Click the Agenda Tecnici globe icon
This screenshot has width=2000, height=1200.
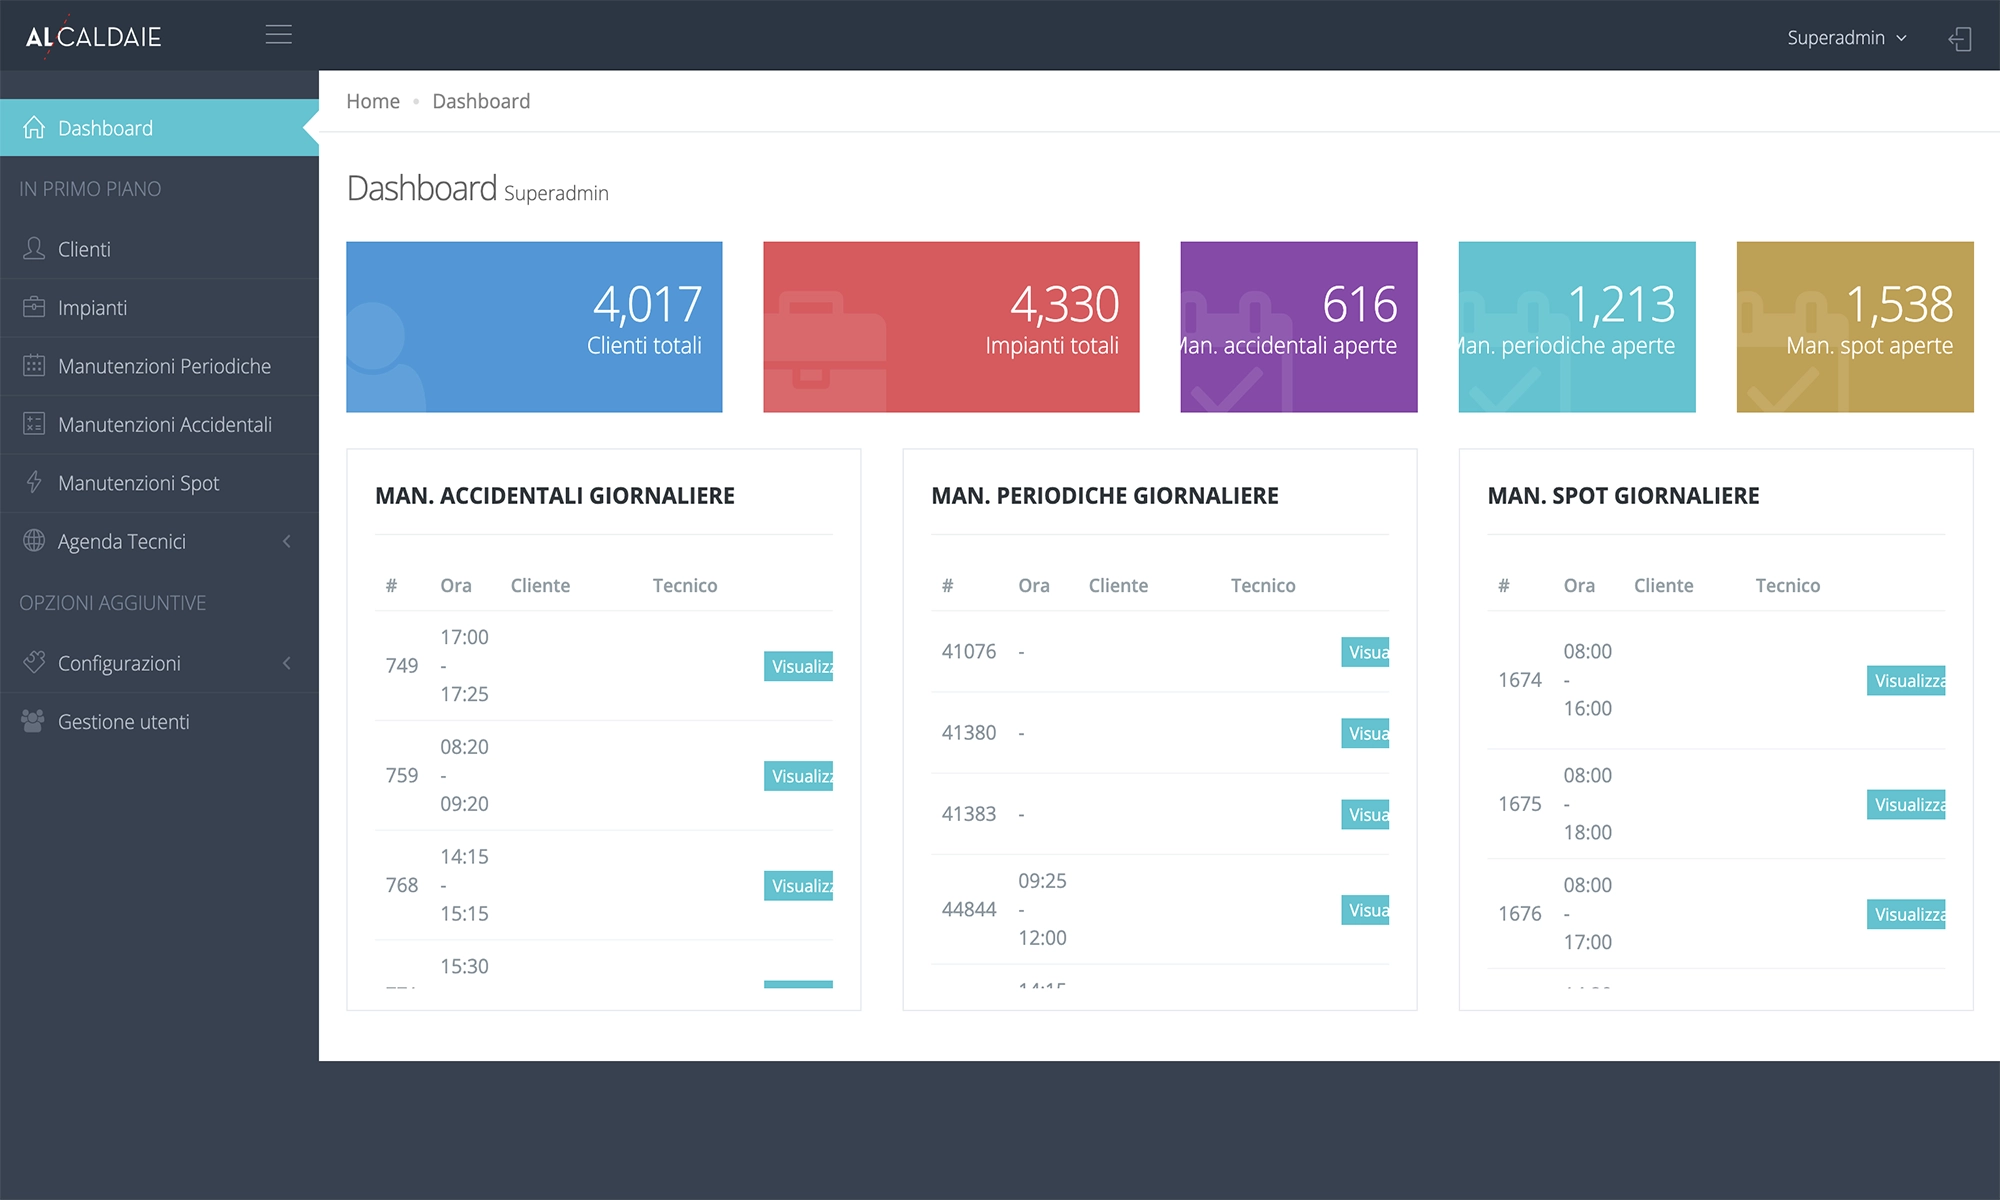[34, 541]
